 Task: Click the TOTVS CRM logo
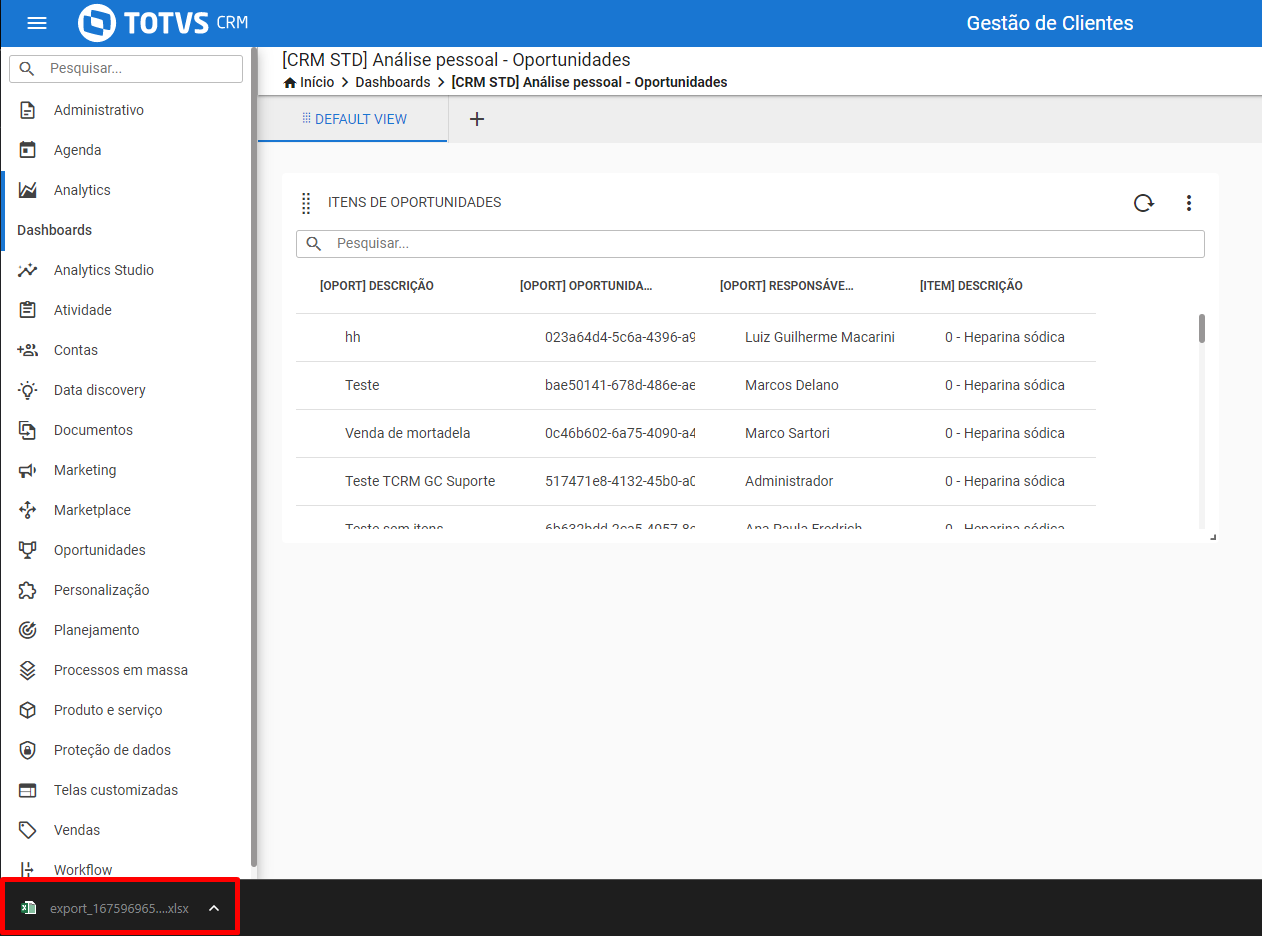pos(163,23)
